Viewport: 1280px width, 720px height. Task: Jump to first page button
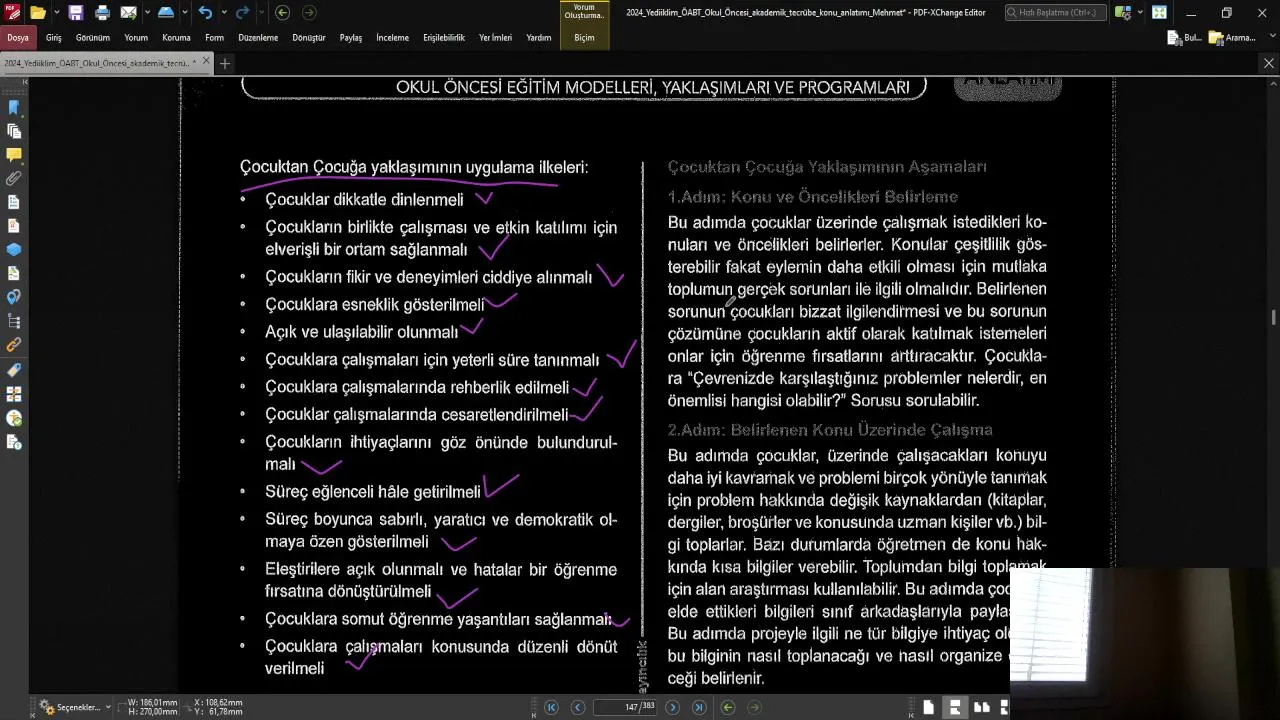click(x=551, y=707)
